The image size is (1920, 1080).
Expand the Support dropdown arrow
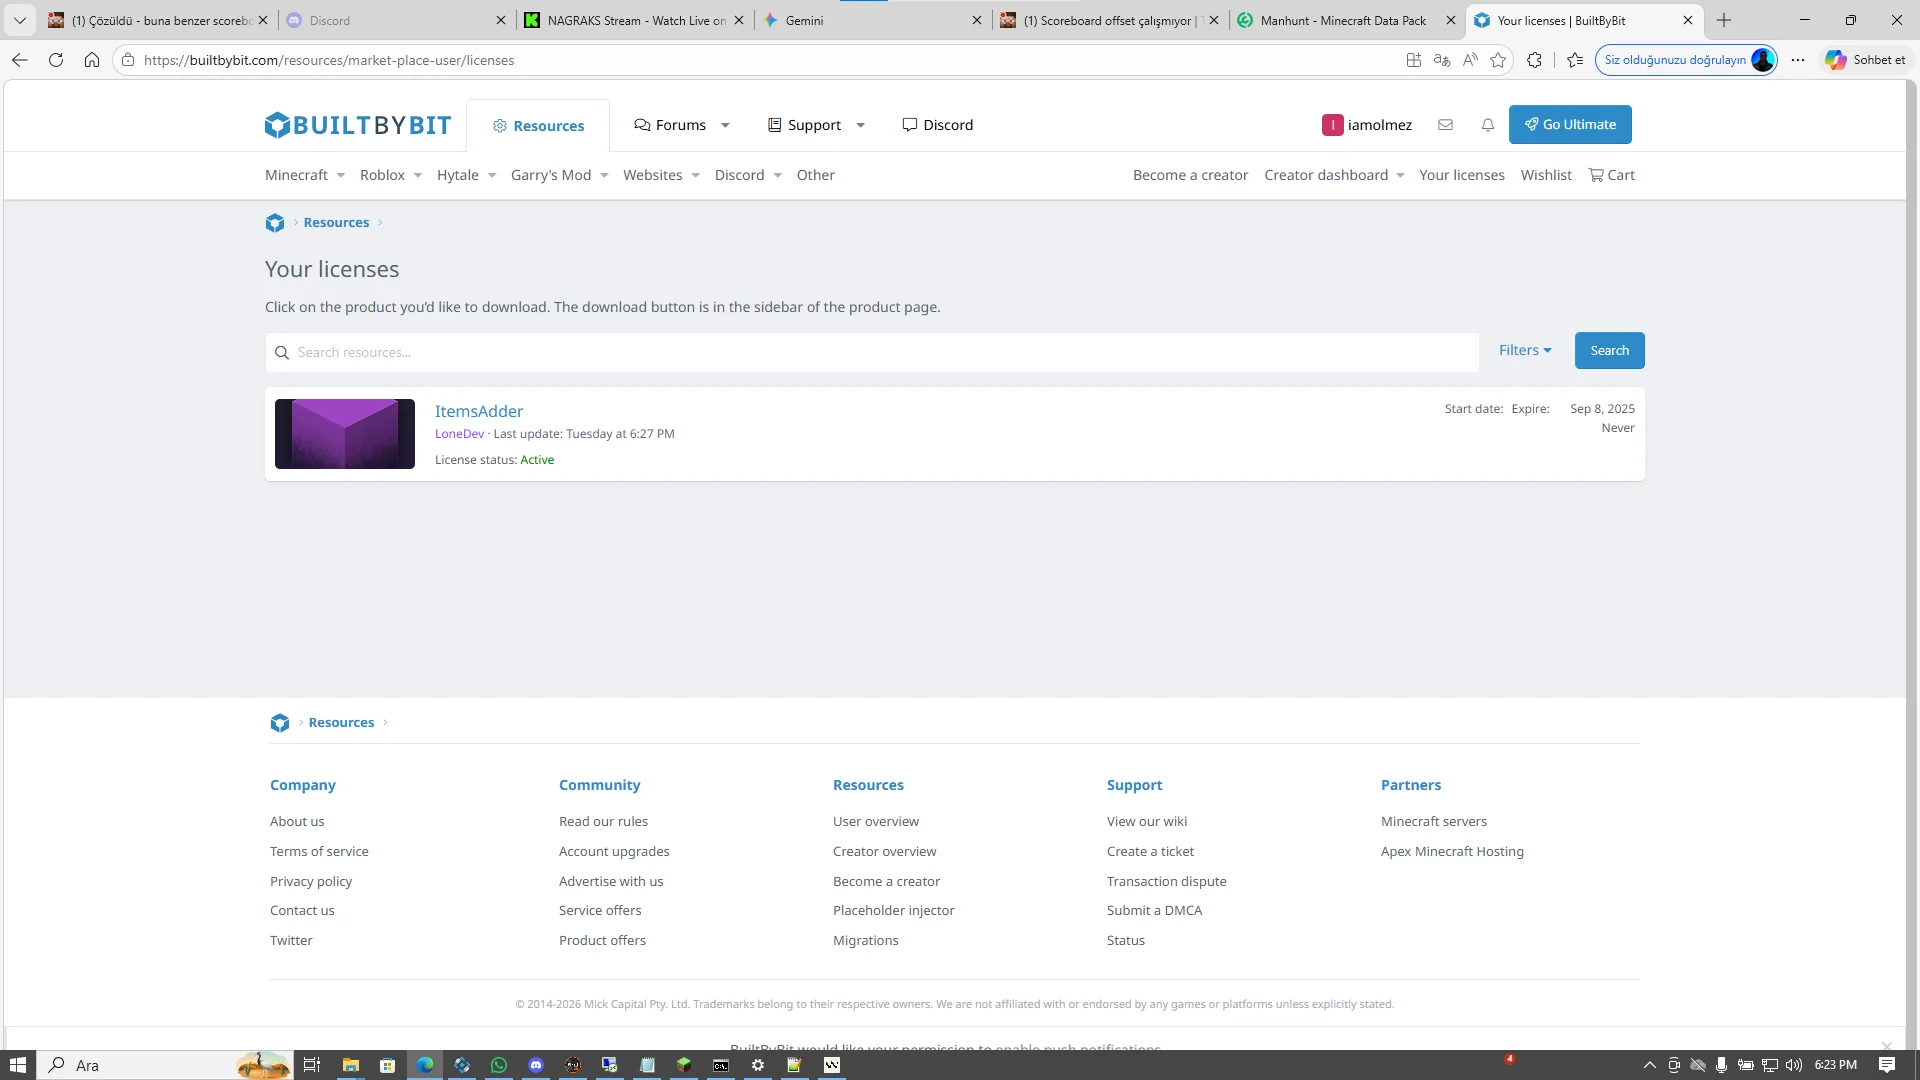[860, 125]
